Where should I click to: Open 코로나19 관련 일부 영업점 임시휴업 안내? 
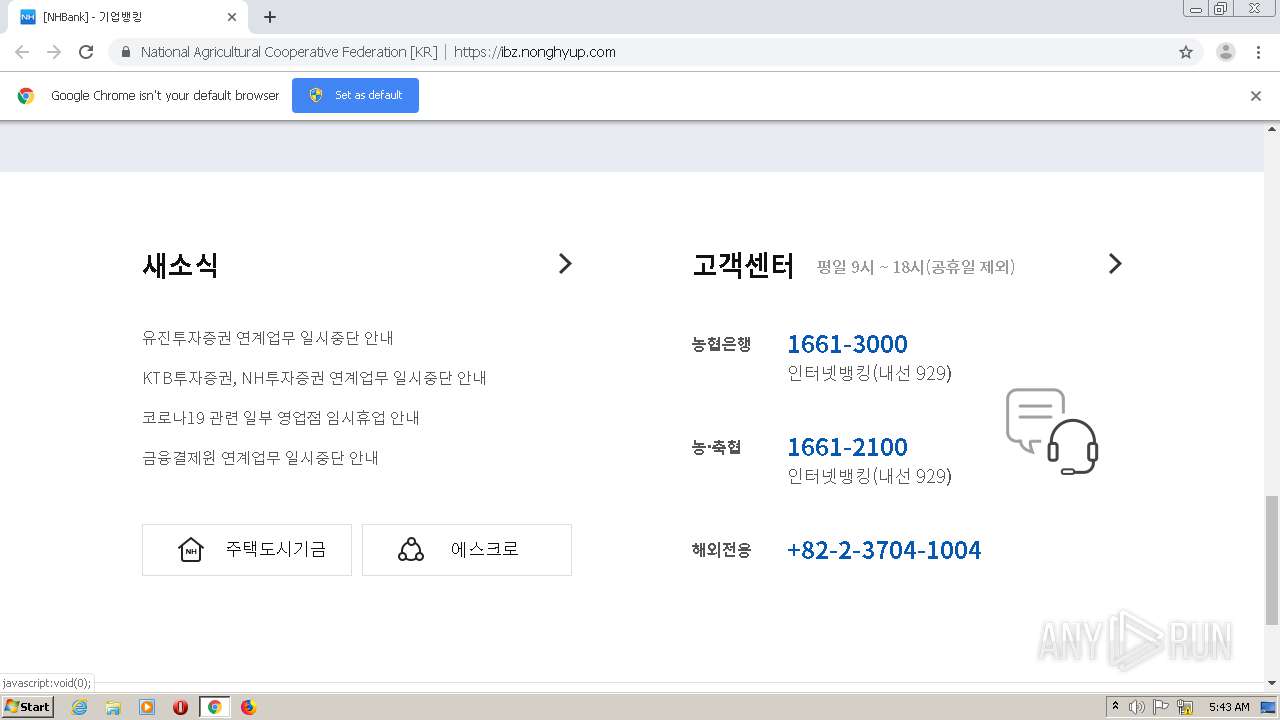(281, 418)
